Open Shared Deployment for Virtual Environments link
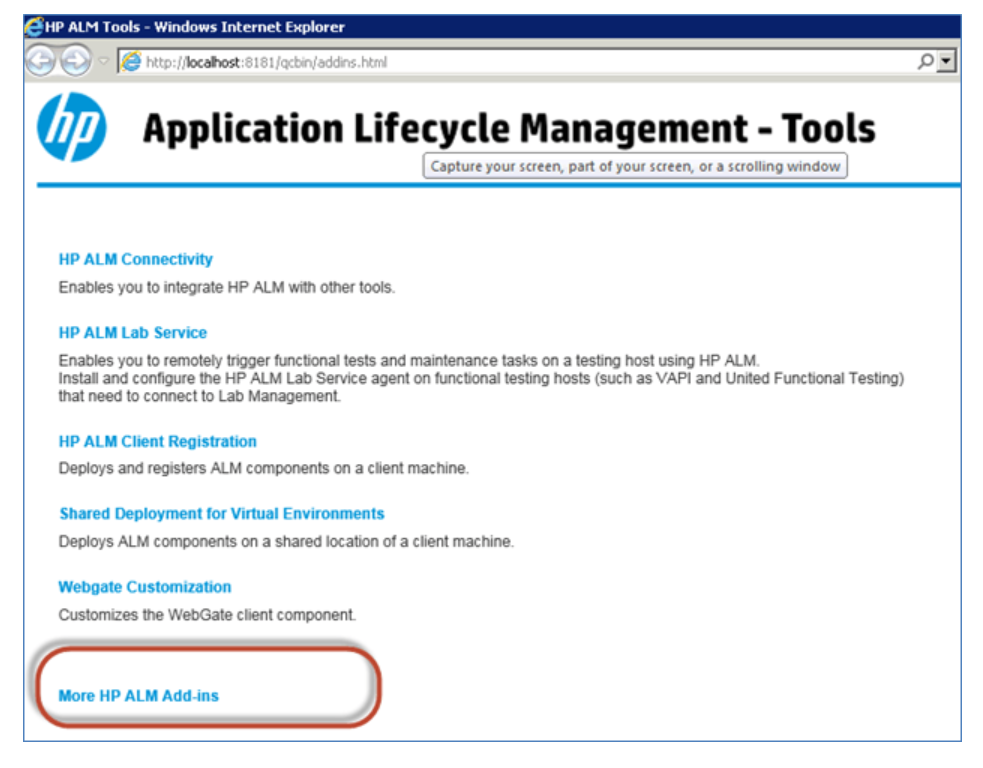Screen dimensions: 983x768 [222, 513]
